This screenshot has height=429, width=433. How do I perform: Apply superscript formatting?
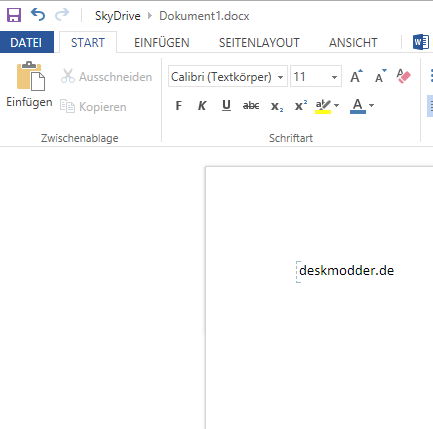pyautogui.click(x=301, y=105)
